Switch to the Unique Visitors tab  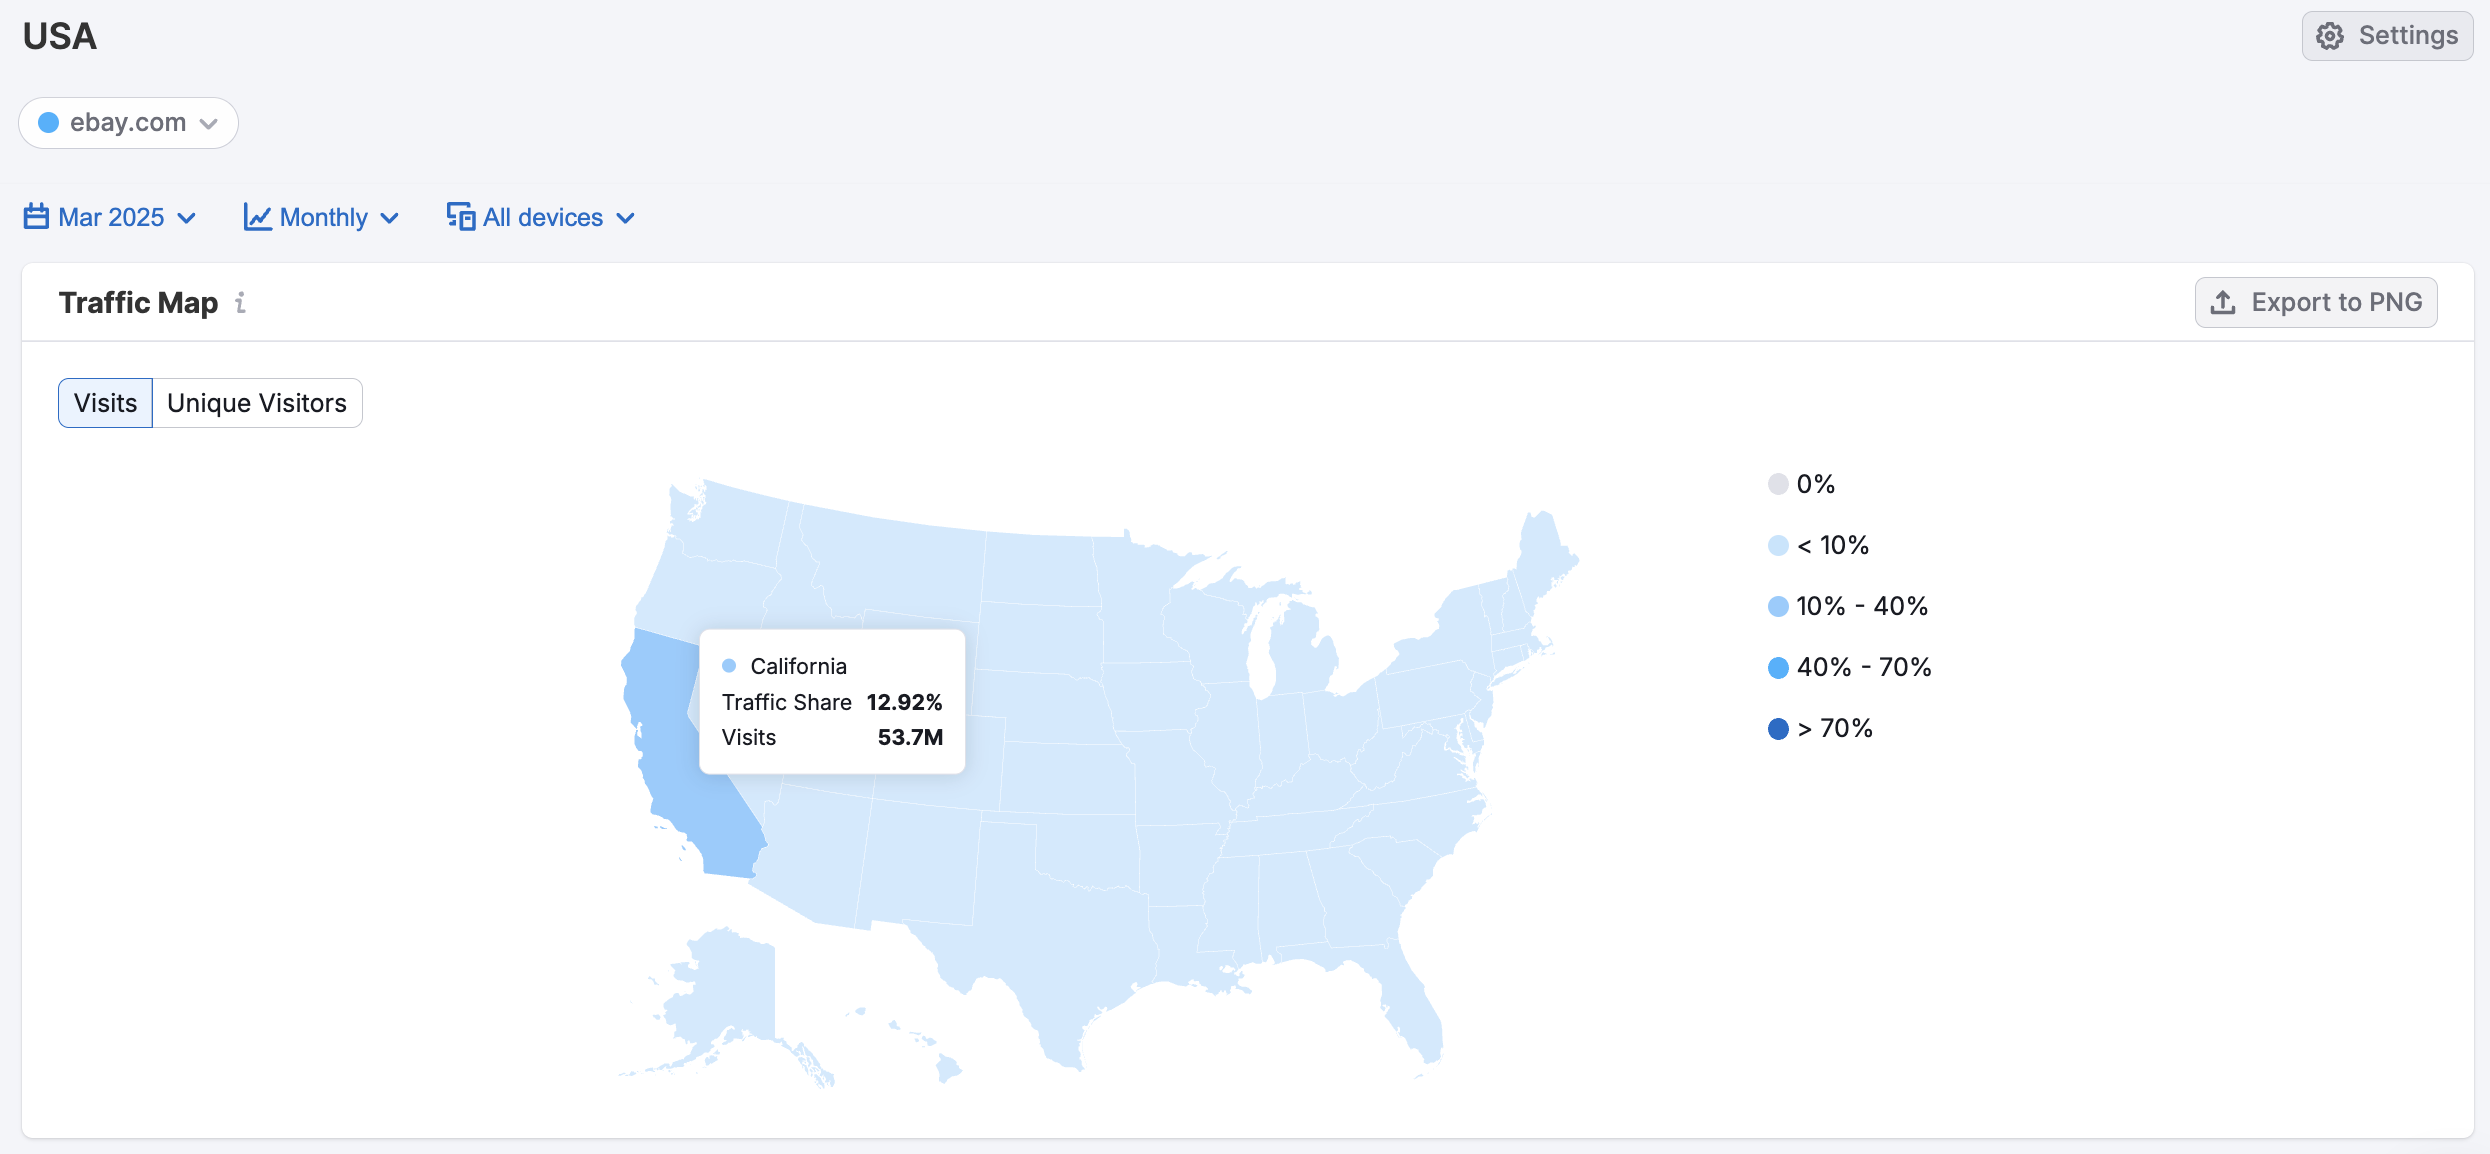point(257,403)
